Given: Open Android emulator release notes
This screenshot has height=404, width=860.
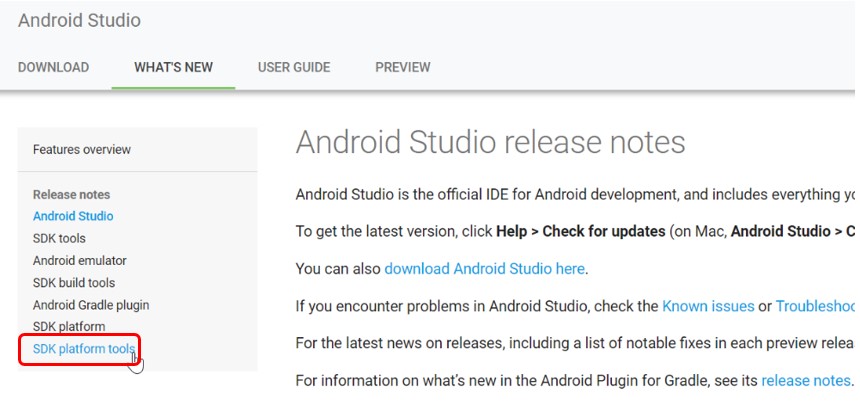Looking at the screenshot, I should (x=80, y=260).
